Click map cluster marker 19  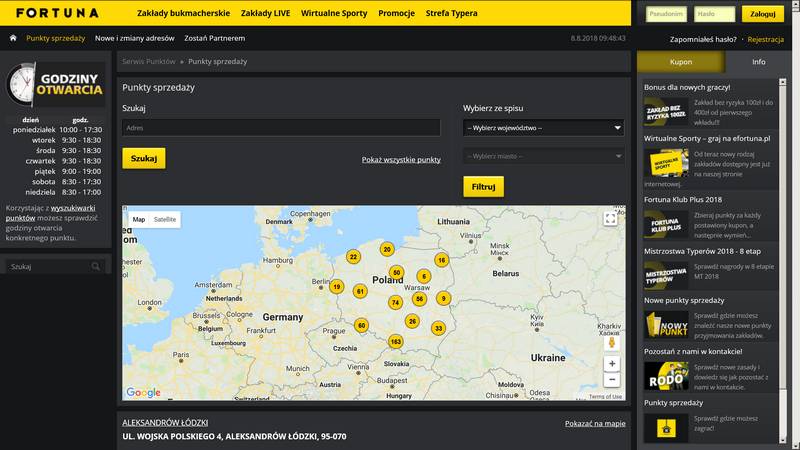pos(336,286)
